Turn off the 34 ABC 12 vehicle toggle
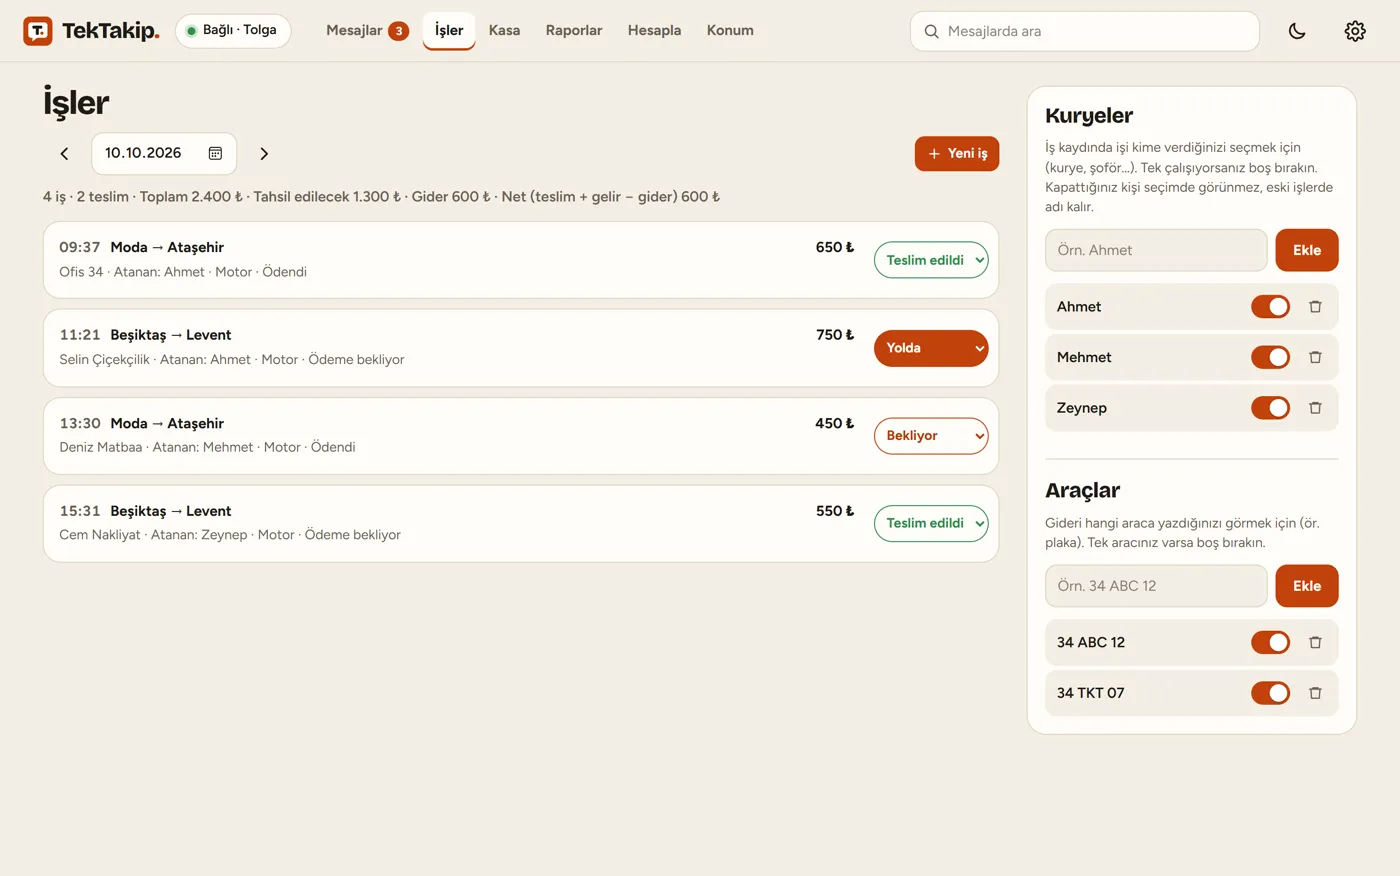This screenshot has height=876, width=1400. pyautogui.click(x=1270, y=643)
